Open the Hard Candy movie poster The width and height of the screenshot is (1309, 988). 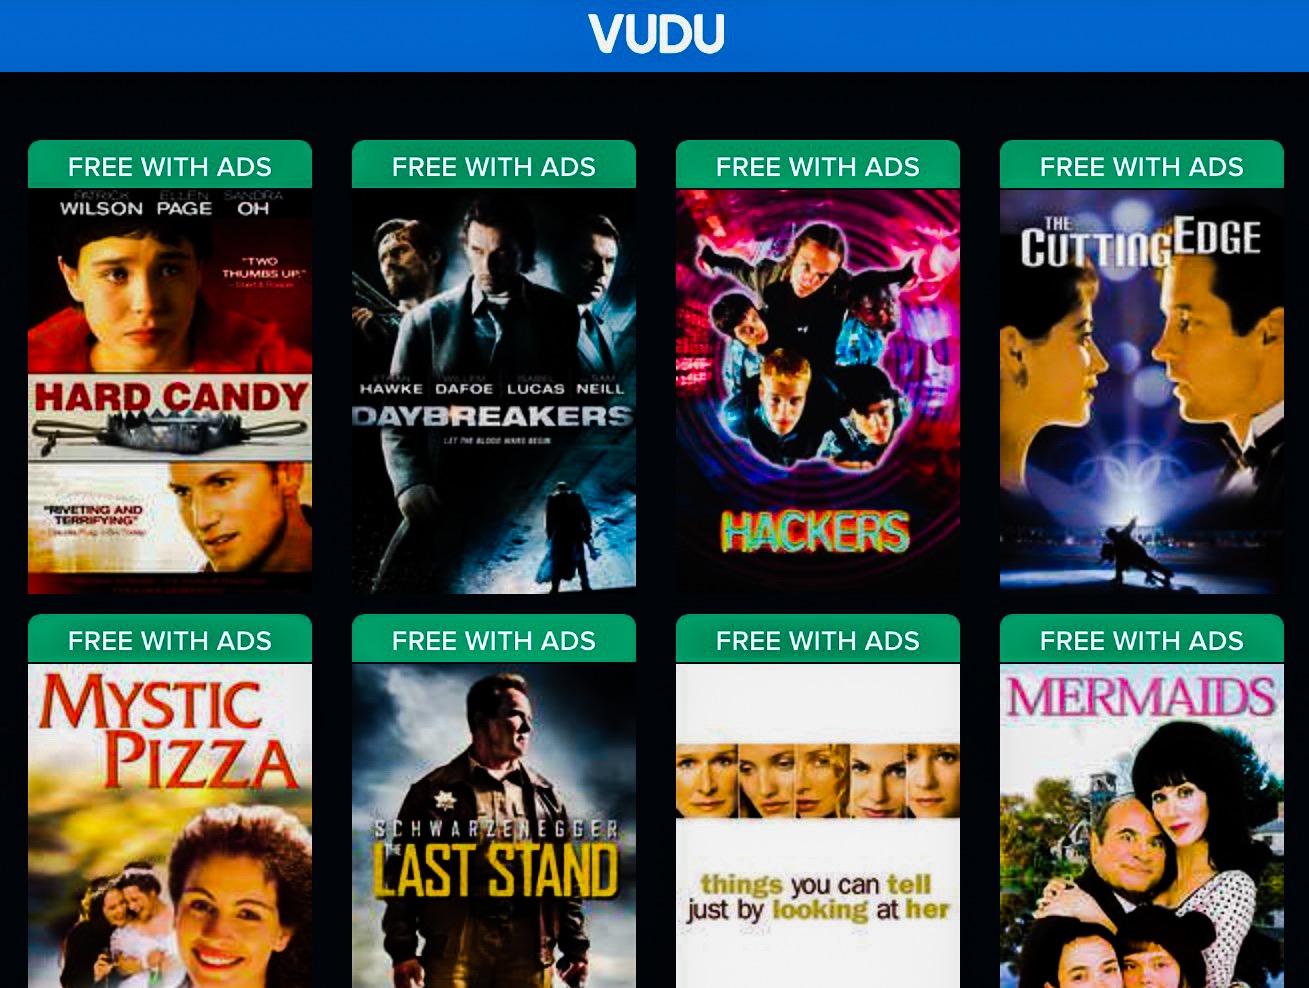pyautogui.click(x=170, y=391)
